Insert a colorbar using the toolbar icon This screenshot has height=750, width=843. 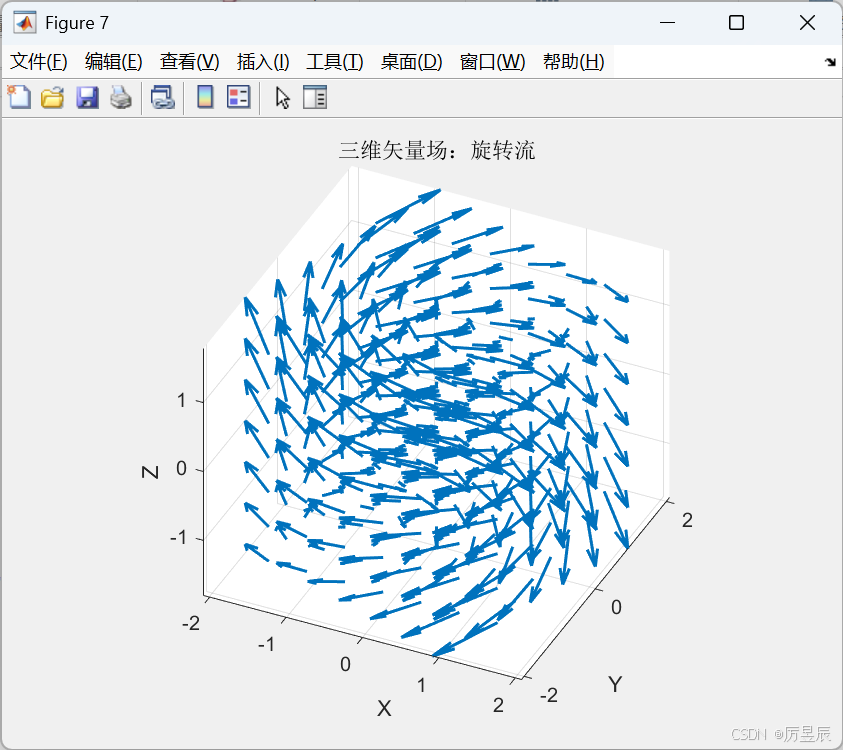pos(205,98)
